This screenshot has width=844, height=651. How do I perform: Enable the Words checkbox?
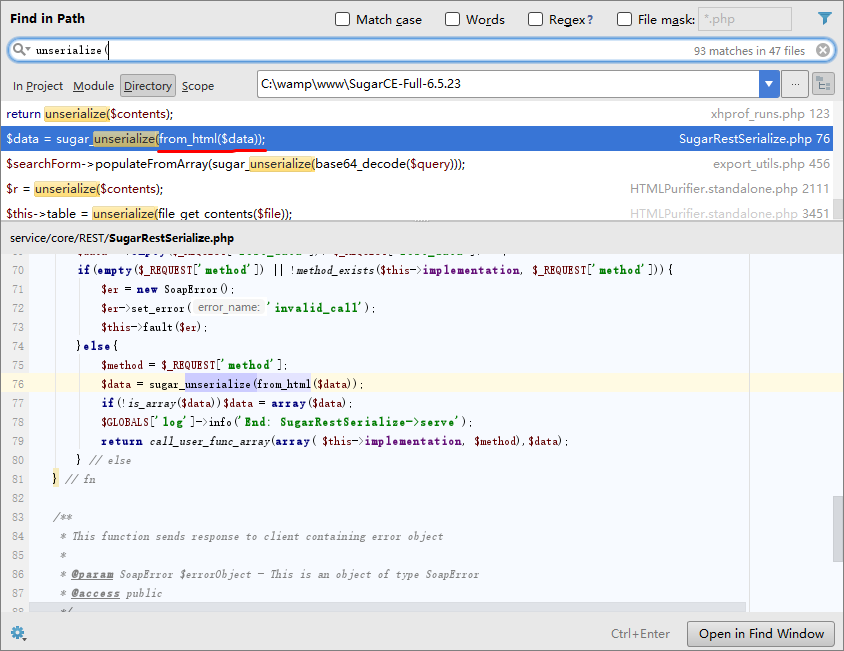[x=452, y=19]
